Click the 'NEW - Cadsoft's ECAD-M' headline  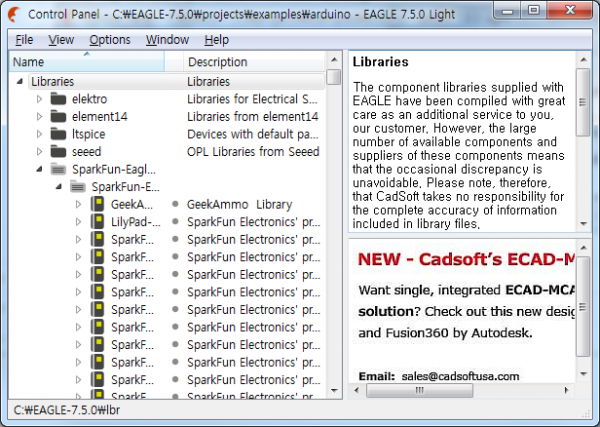click(466, 259)
